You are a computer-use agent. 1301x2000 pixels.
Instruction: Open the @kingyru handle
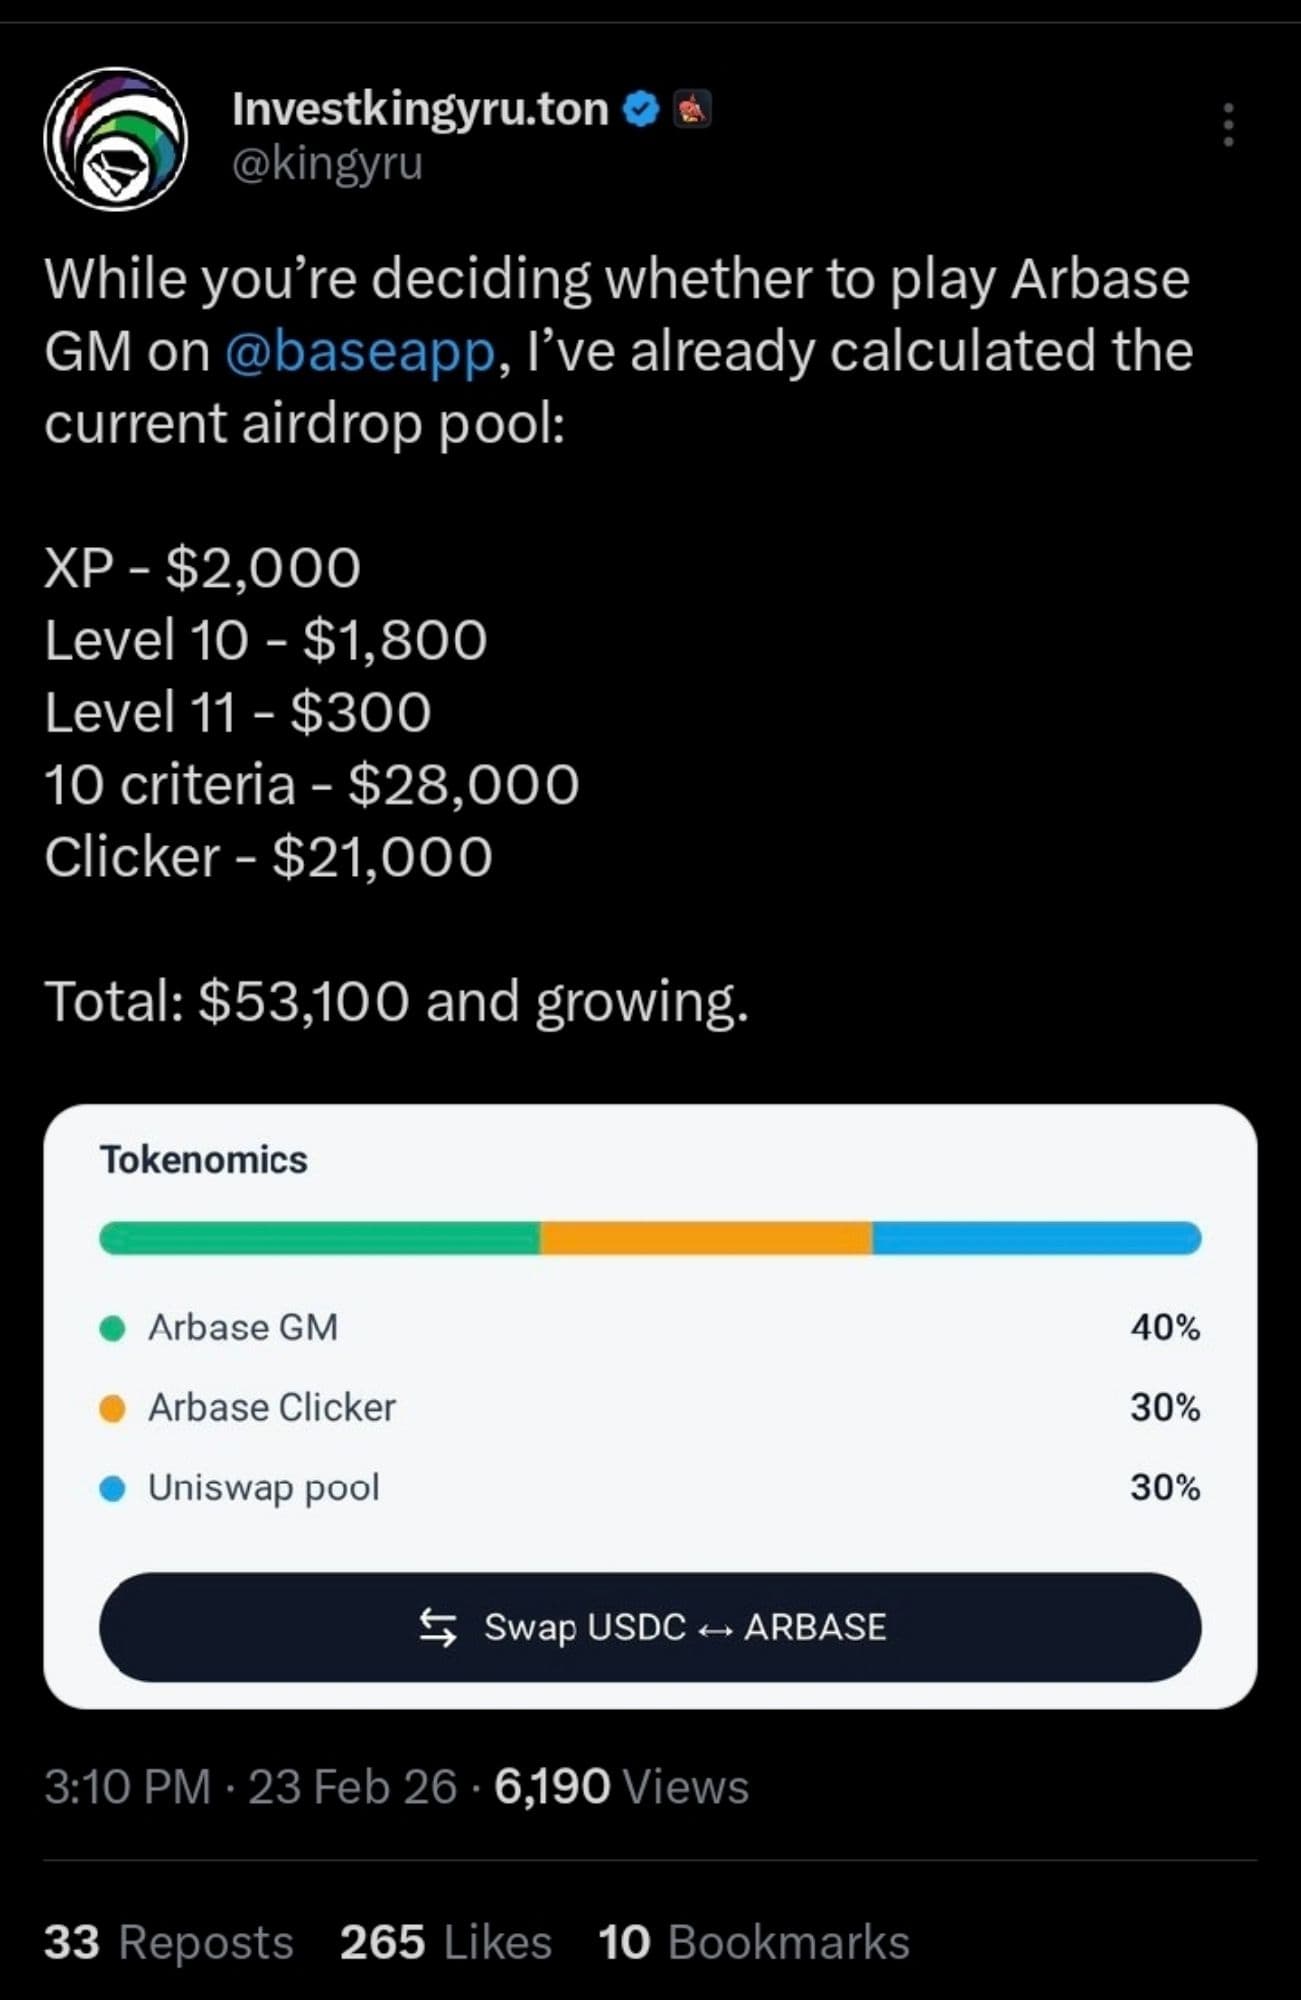(327, 163)
